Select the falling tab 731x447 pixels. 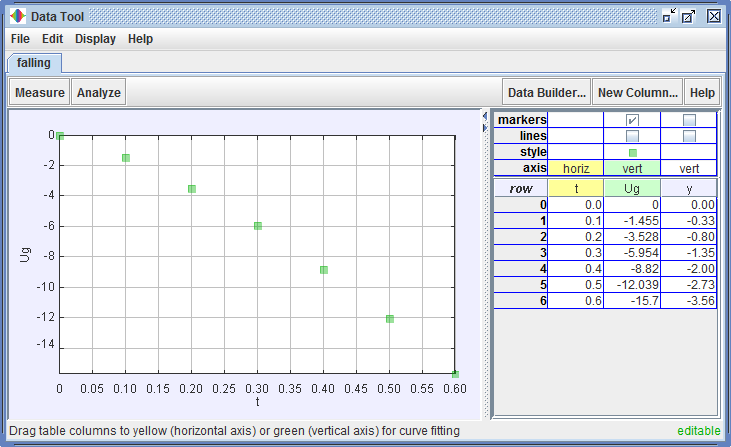click(x=34, y=63)
